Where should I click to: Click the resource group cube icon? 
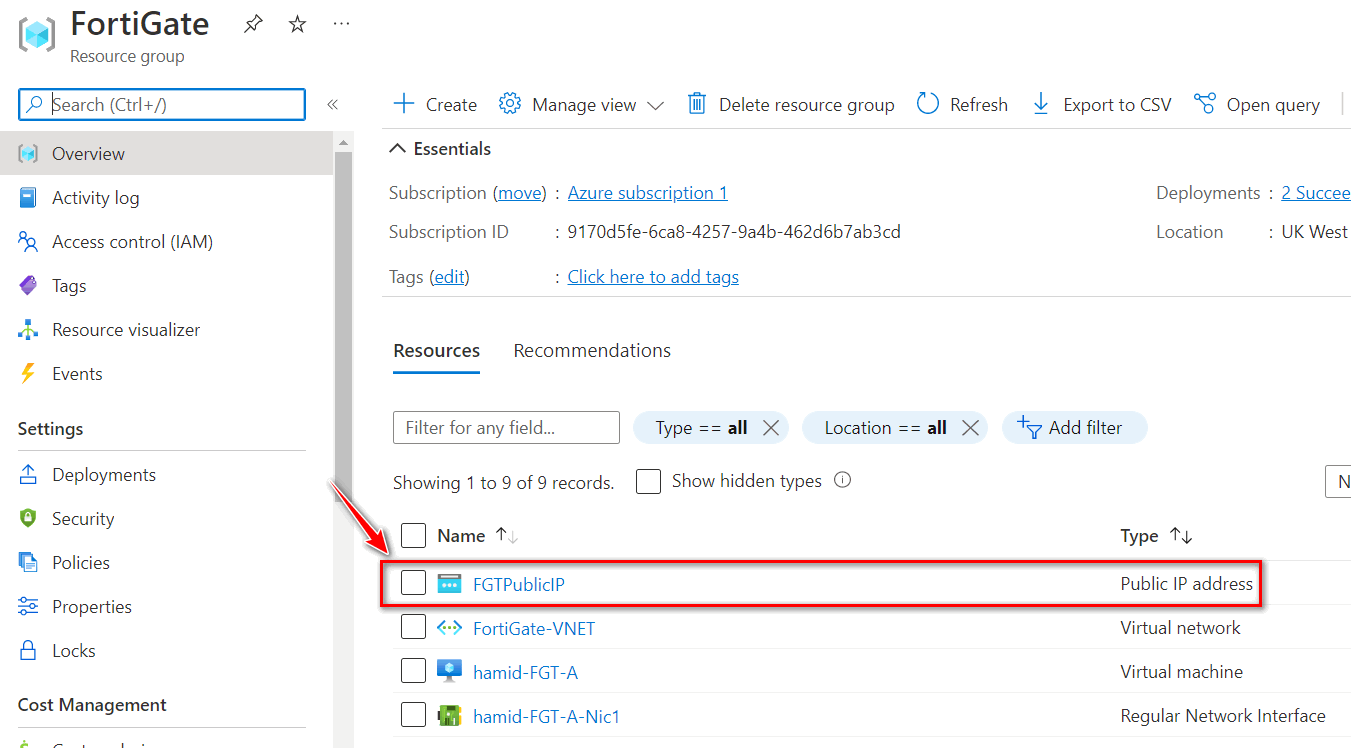coord(37,35)
